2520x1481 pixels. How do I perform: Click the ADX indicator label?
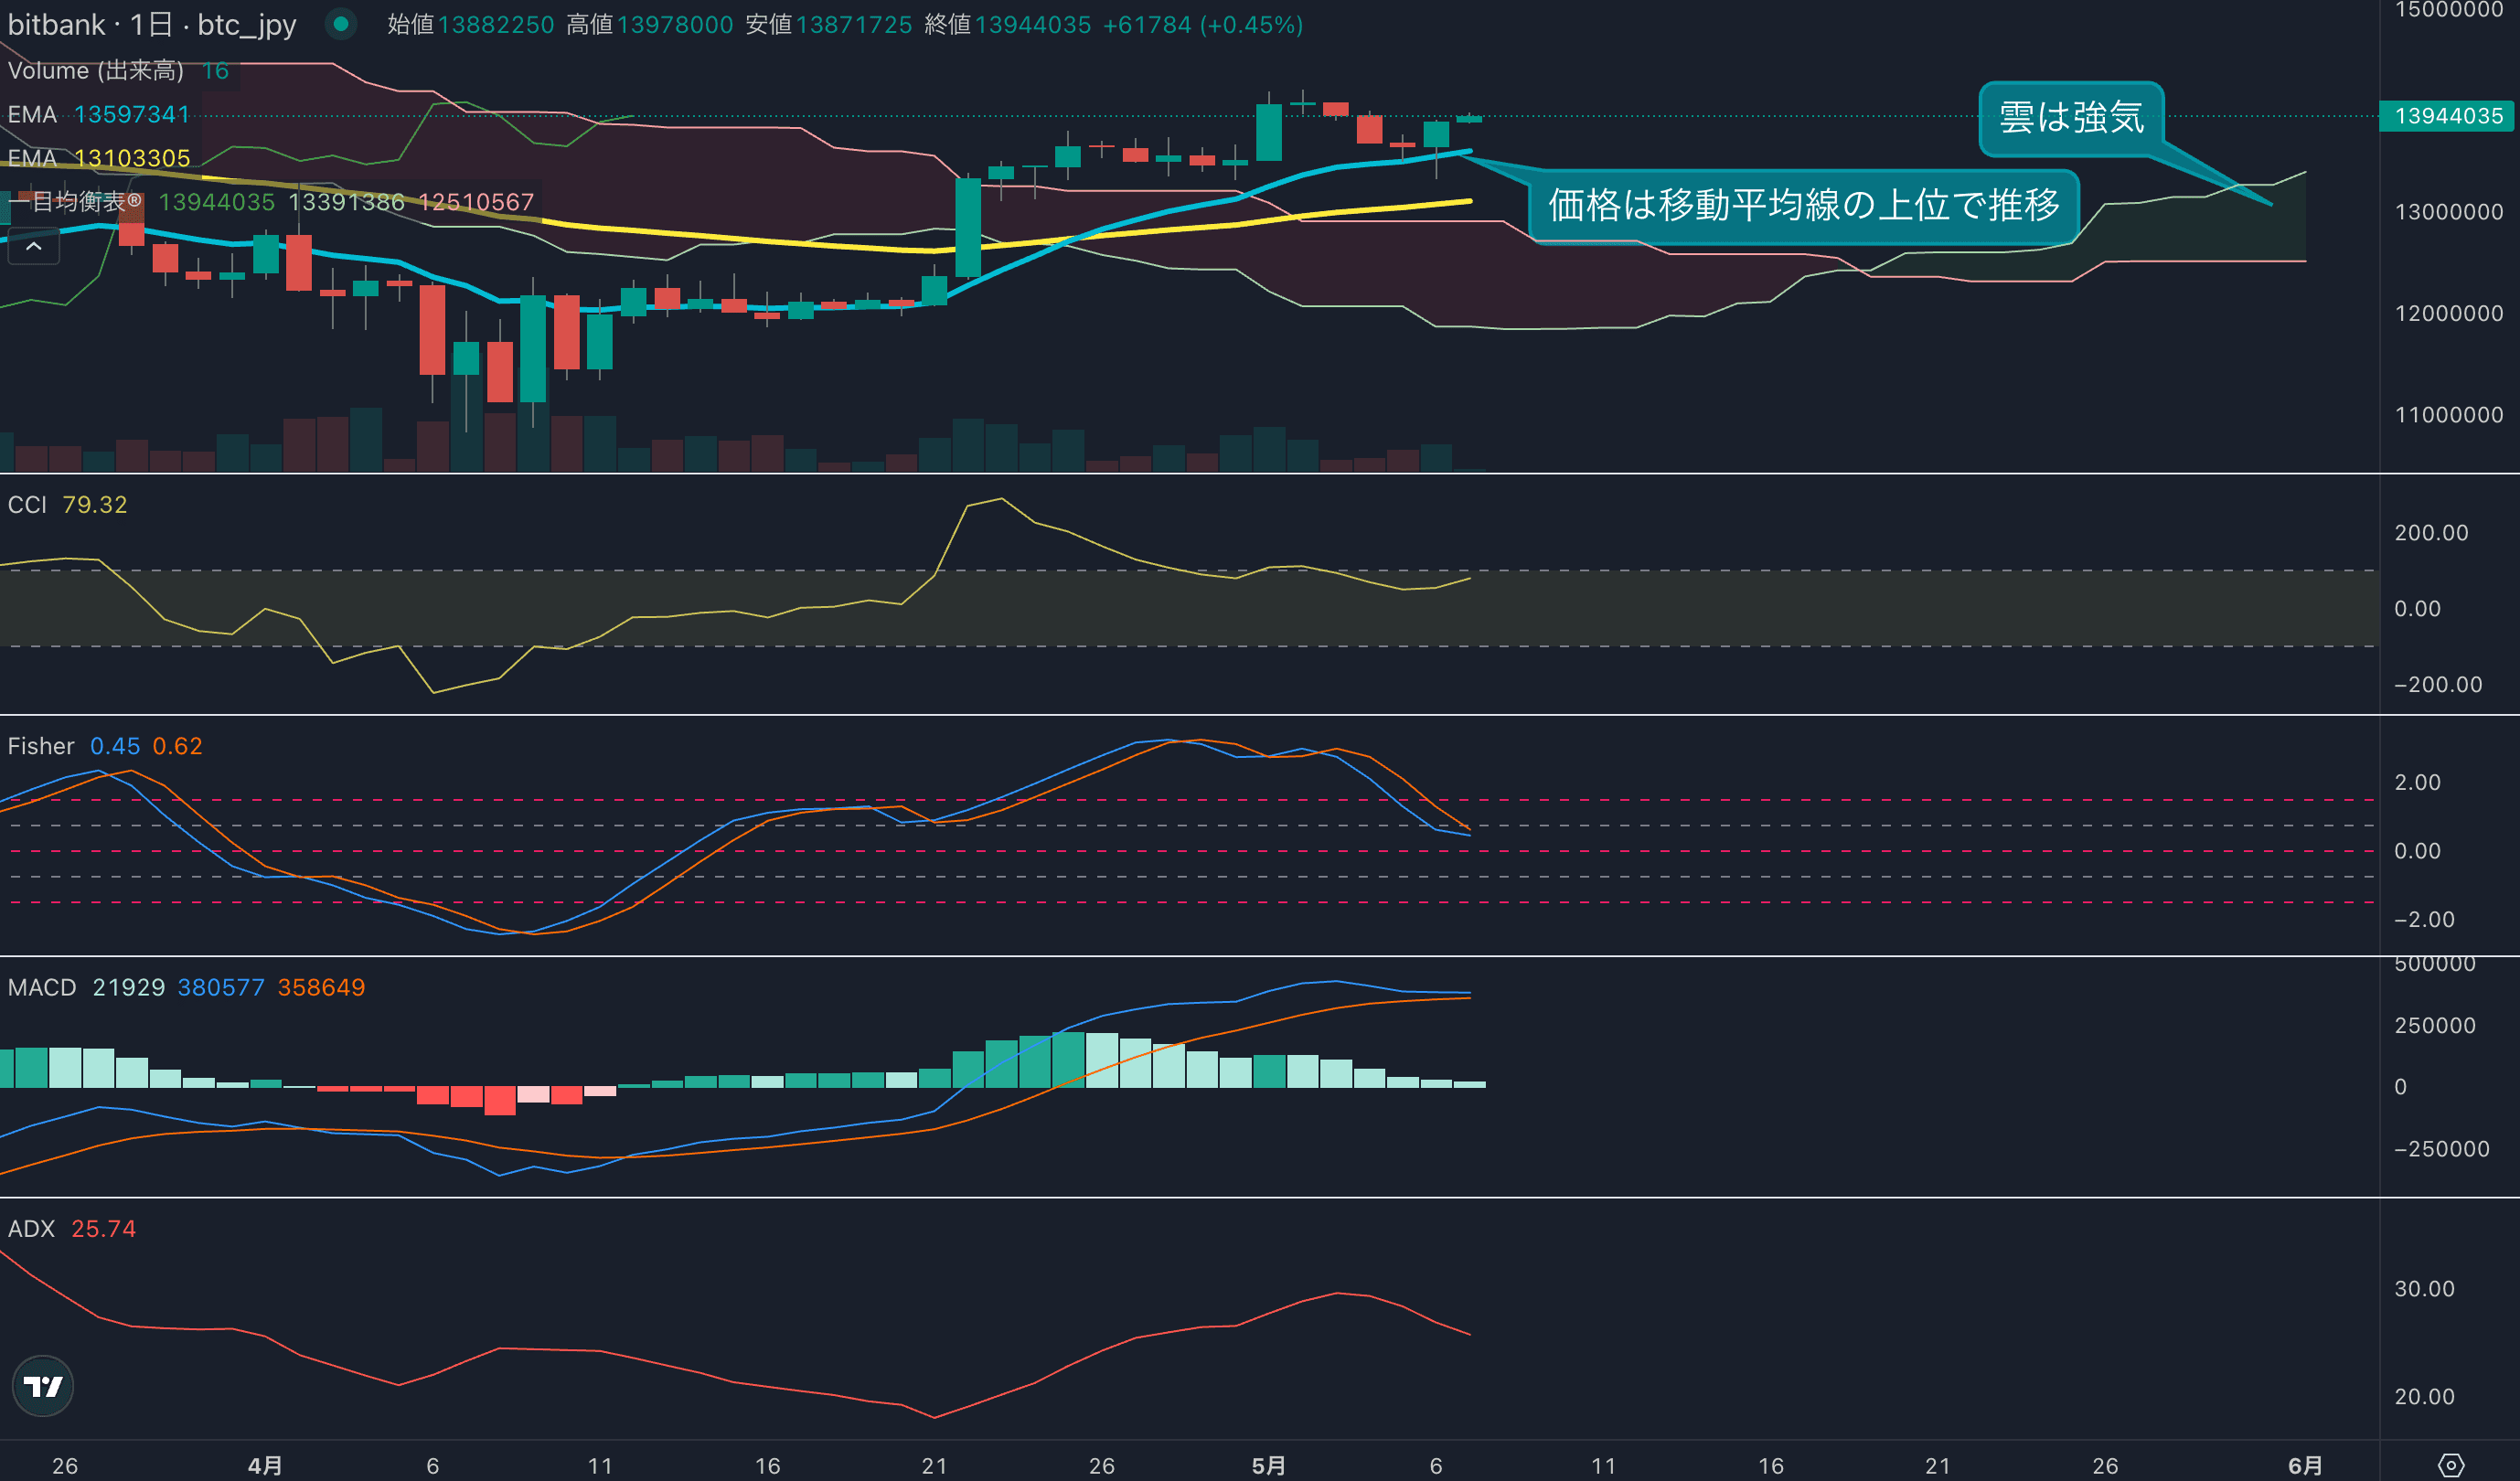(31, 1228)
